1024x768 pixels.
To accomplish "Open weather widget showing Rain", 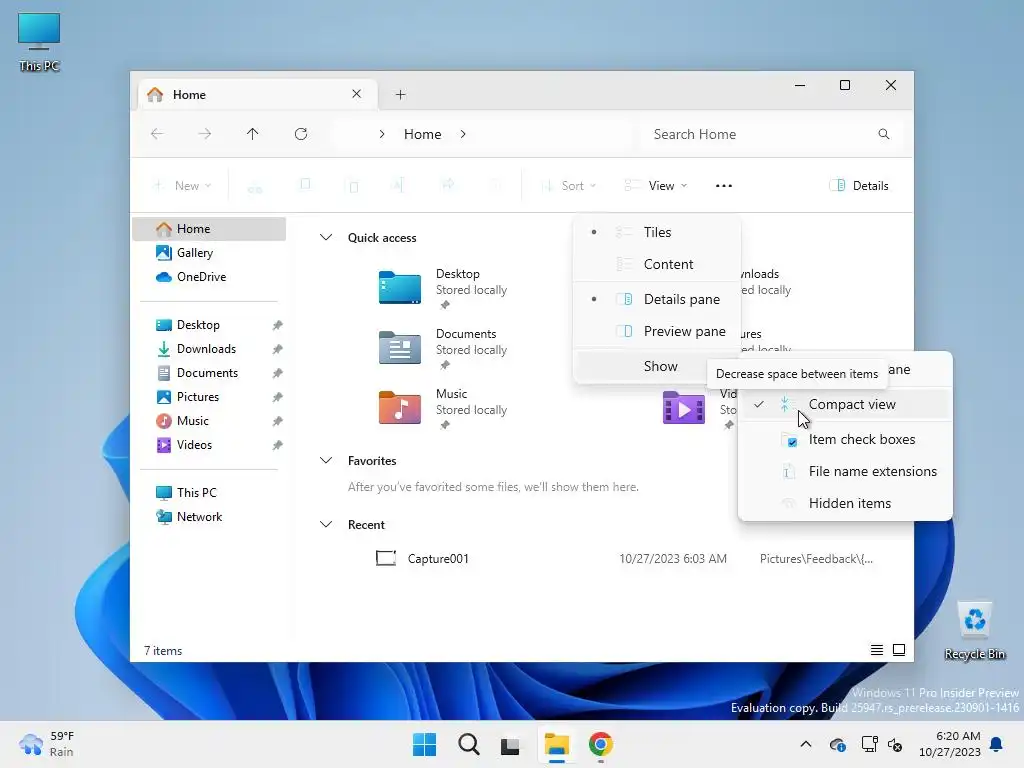I will [47, 744].
